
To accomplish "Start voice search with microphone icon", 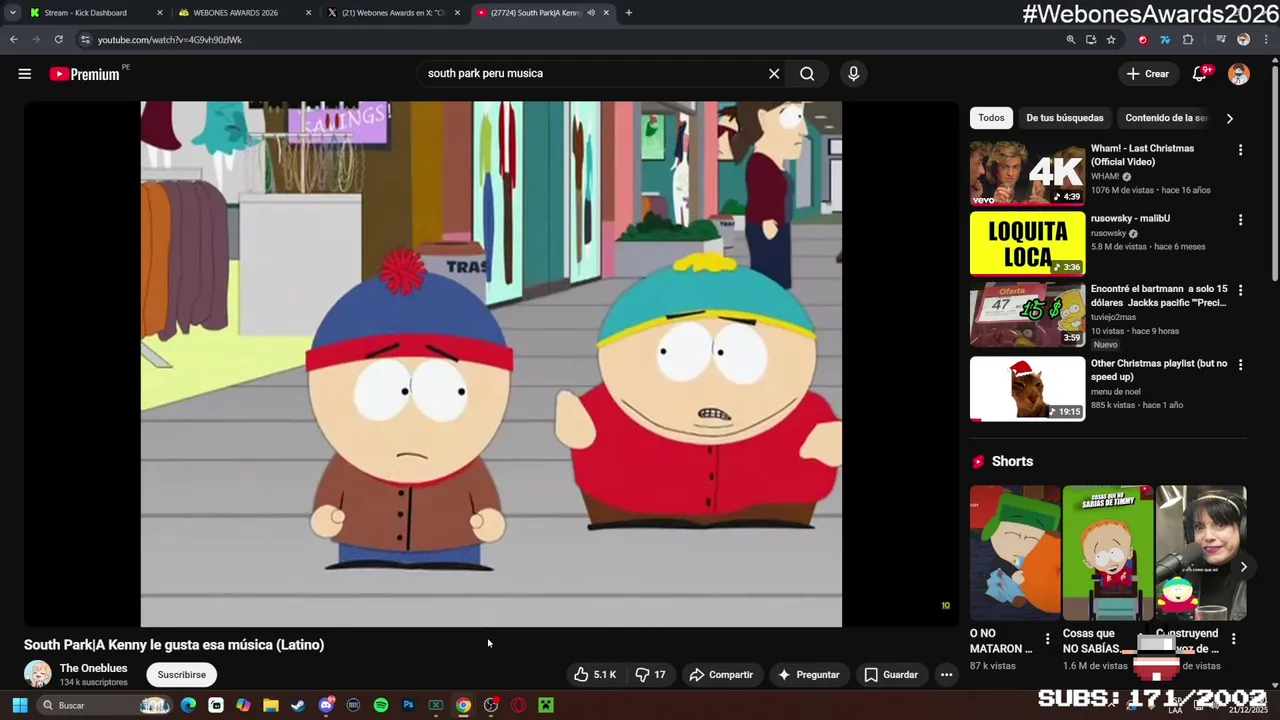I will 853,74.
